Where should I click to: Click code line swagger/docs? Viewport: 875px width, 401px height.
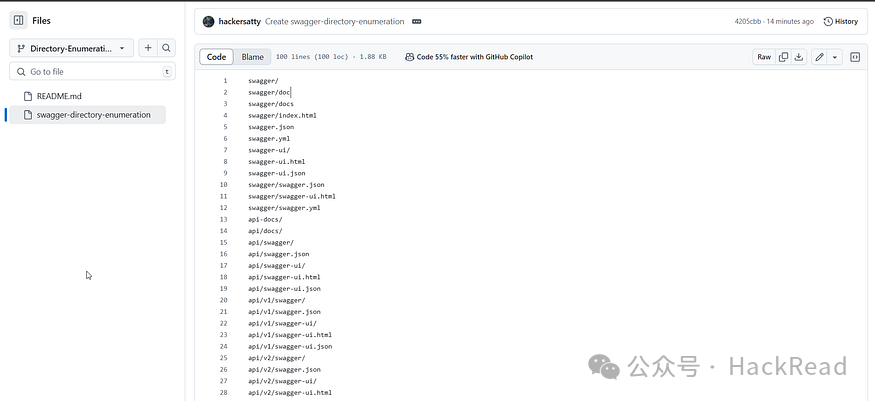(271, 104)
